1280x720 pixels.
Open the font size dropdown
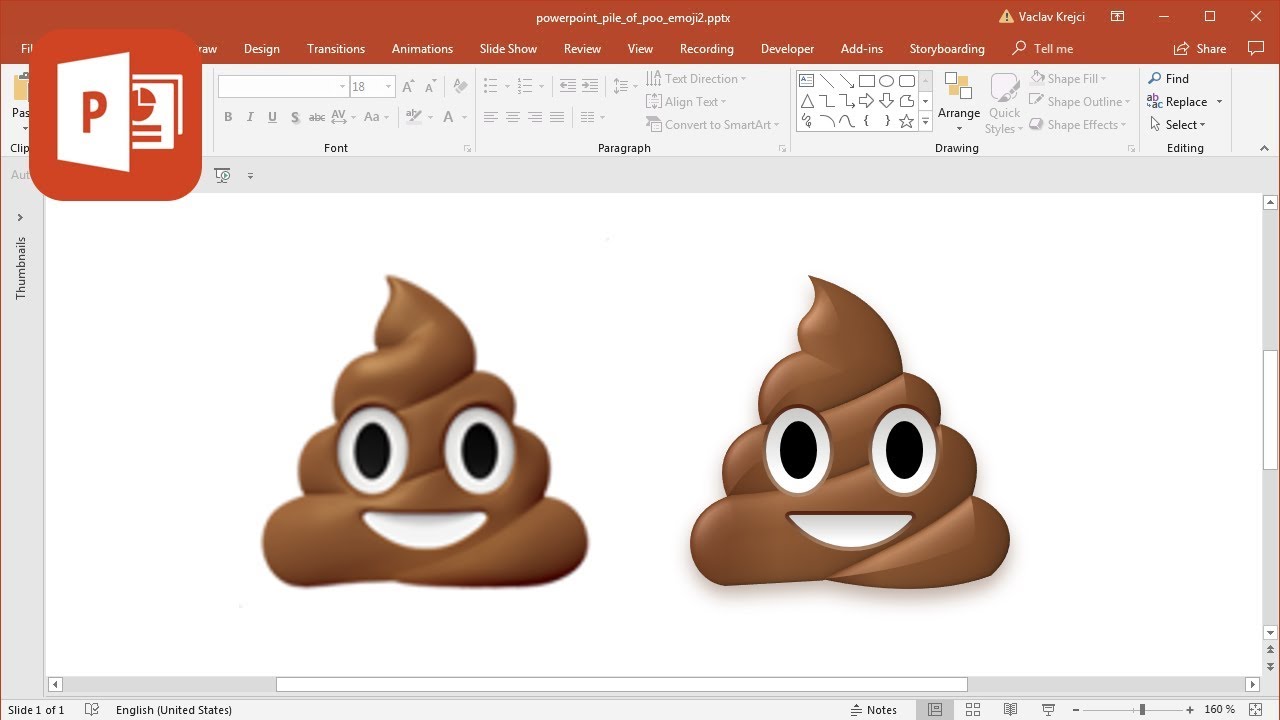pos(389,86)
